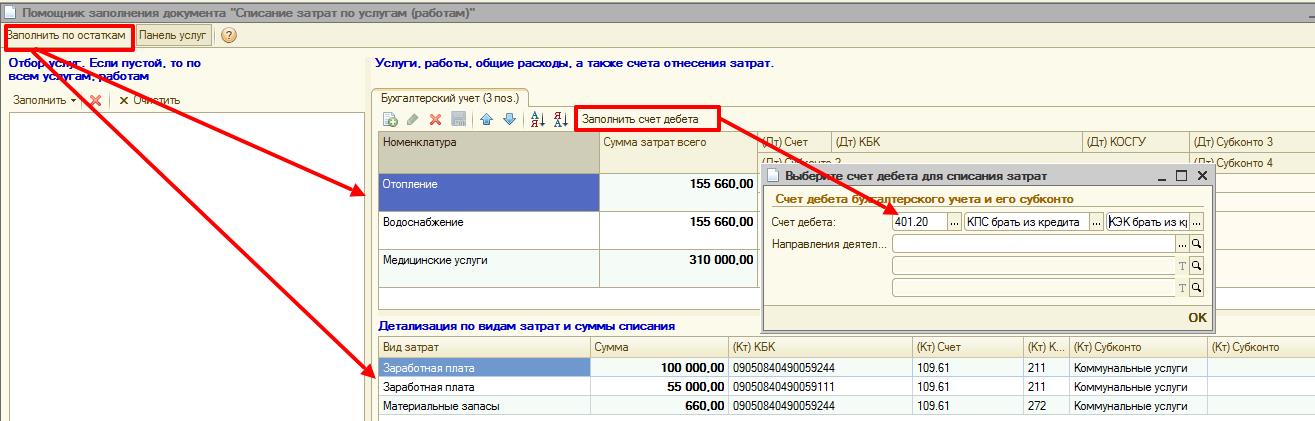This screenshot has width=1315, height=421.
Task: Click the Счет дебета field with 401.20
Action: click(x=918, y=222)
